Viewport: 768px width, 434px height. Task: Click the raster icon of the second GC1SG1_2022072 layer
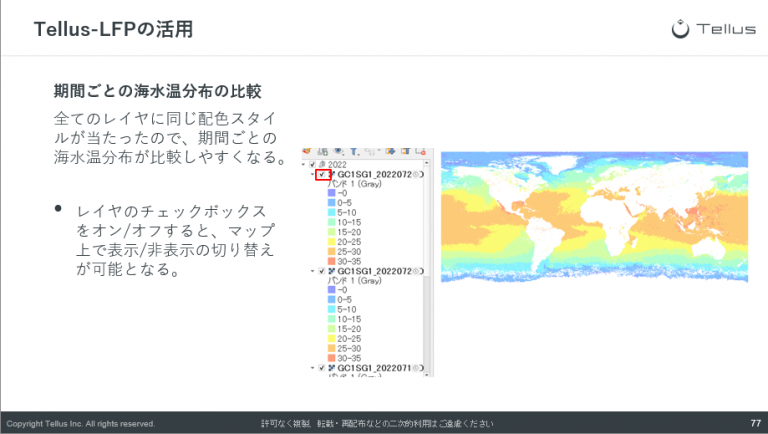[x=332, y=271]
